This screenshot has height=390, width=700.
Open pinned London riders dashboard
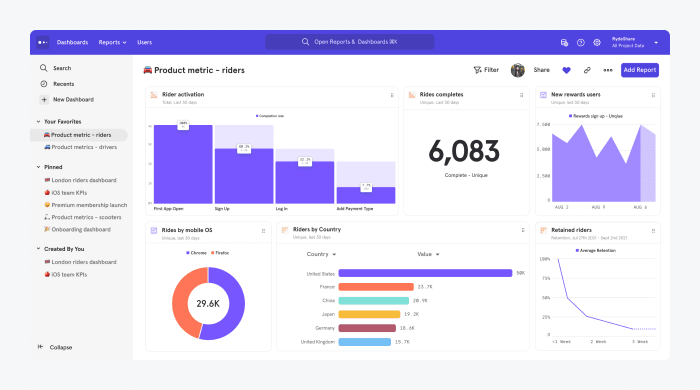(x=80, y=180)
